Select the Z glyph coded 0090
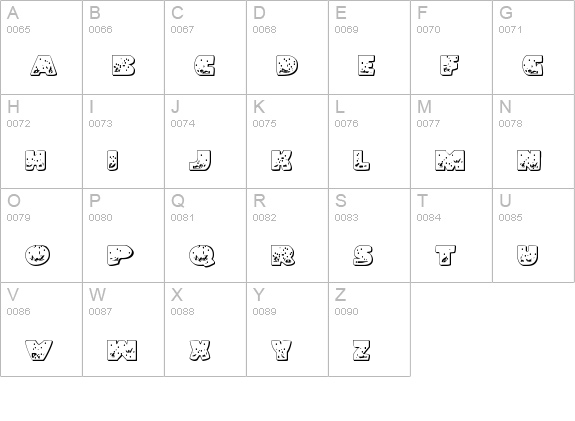This screenshot has width=575, height=421. point(369,329)
